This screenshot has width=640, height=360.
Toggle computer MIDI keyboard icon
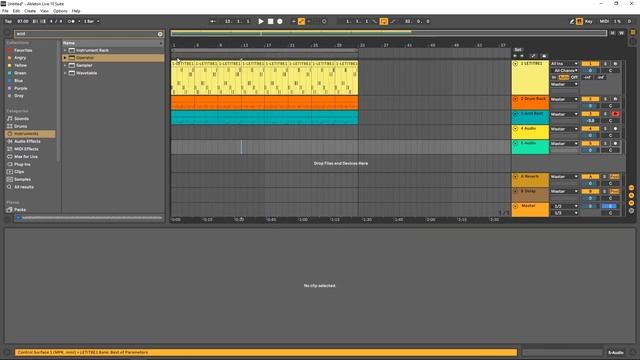click(x=579, y=21)
